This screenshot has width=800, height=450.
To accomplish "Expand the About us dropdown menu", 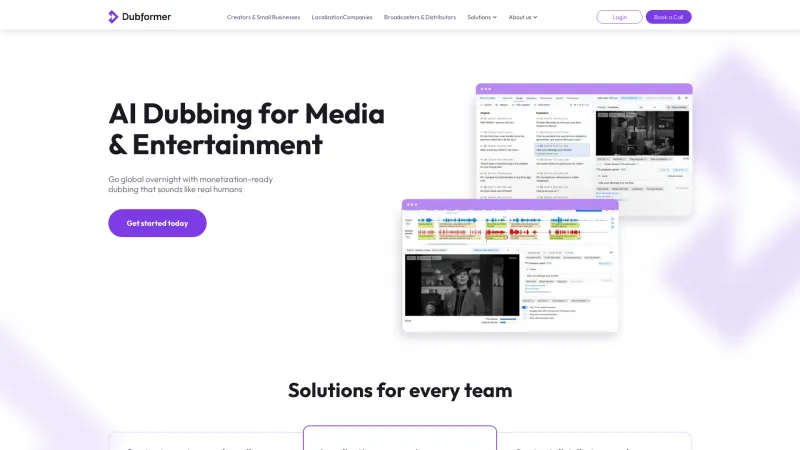I will (x=522, y=17).
